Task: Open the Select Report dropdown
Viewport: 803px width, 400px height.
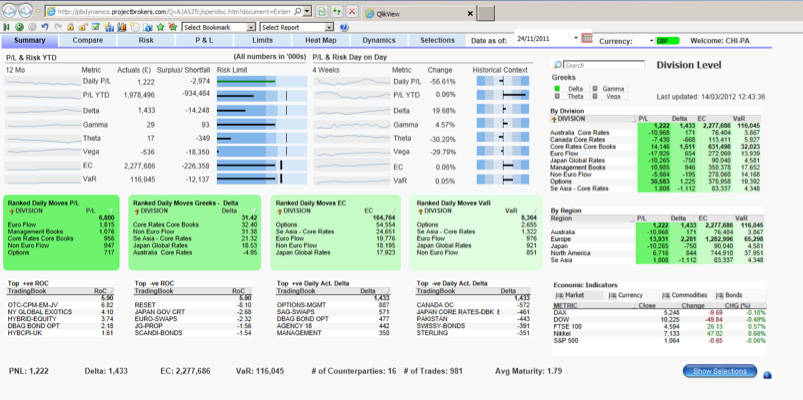Action: (x=329, y=28)
